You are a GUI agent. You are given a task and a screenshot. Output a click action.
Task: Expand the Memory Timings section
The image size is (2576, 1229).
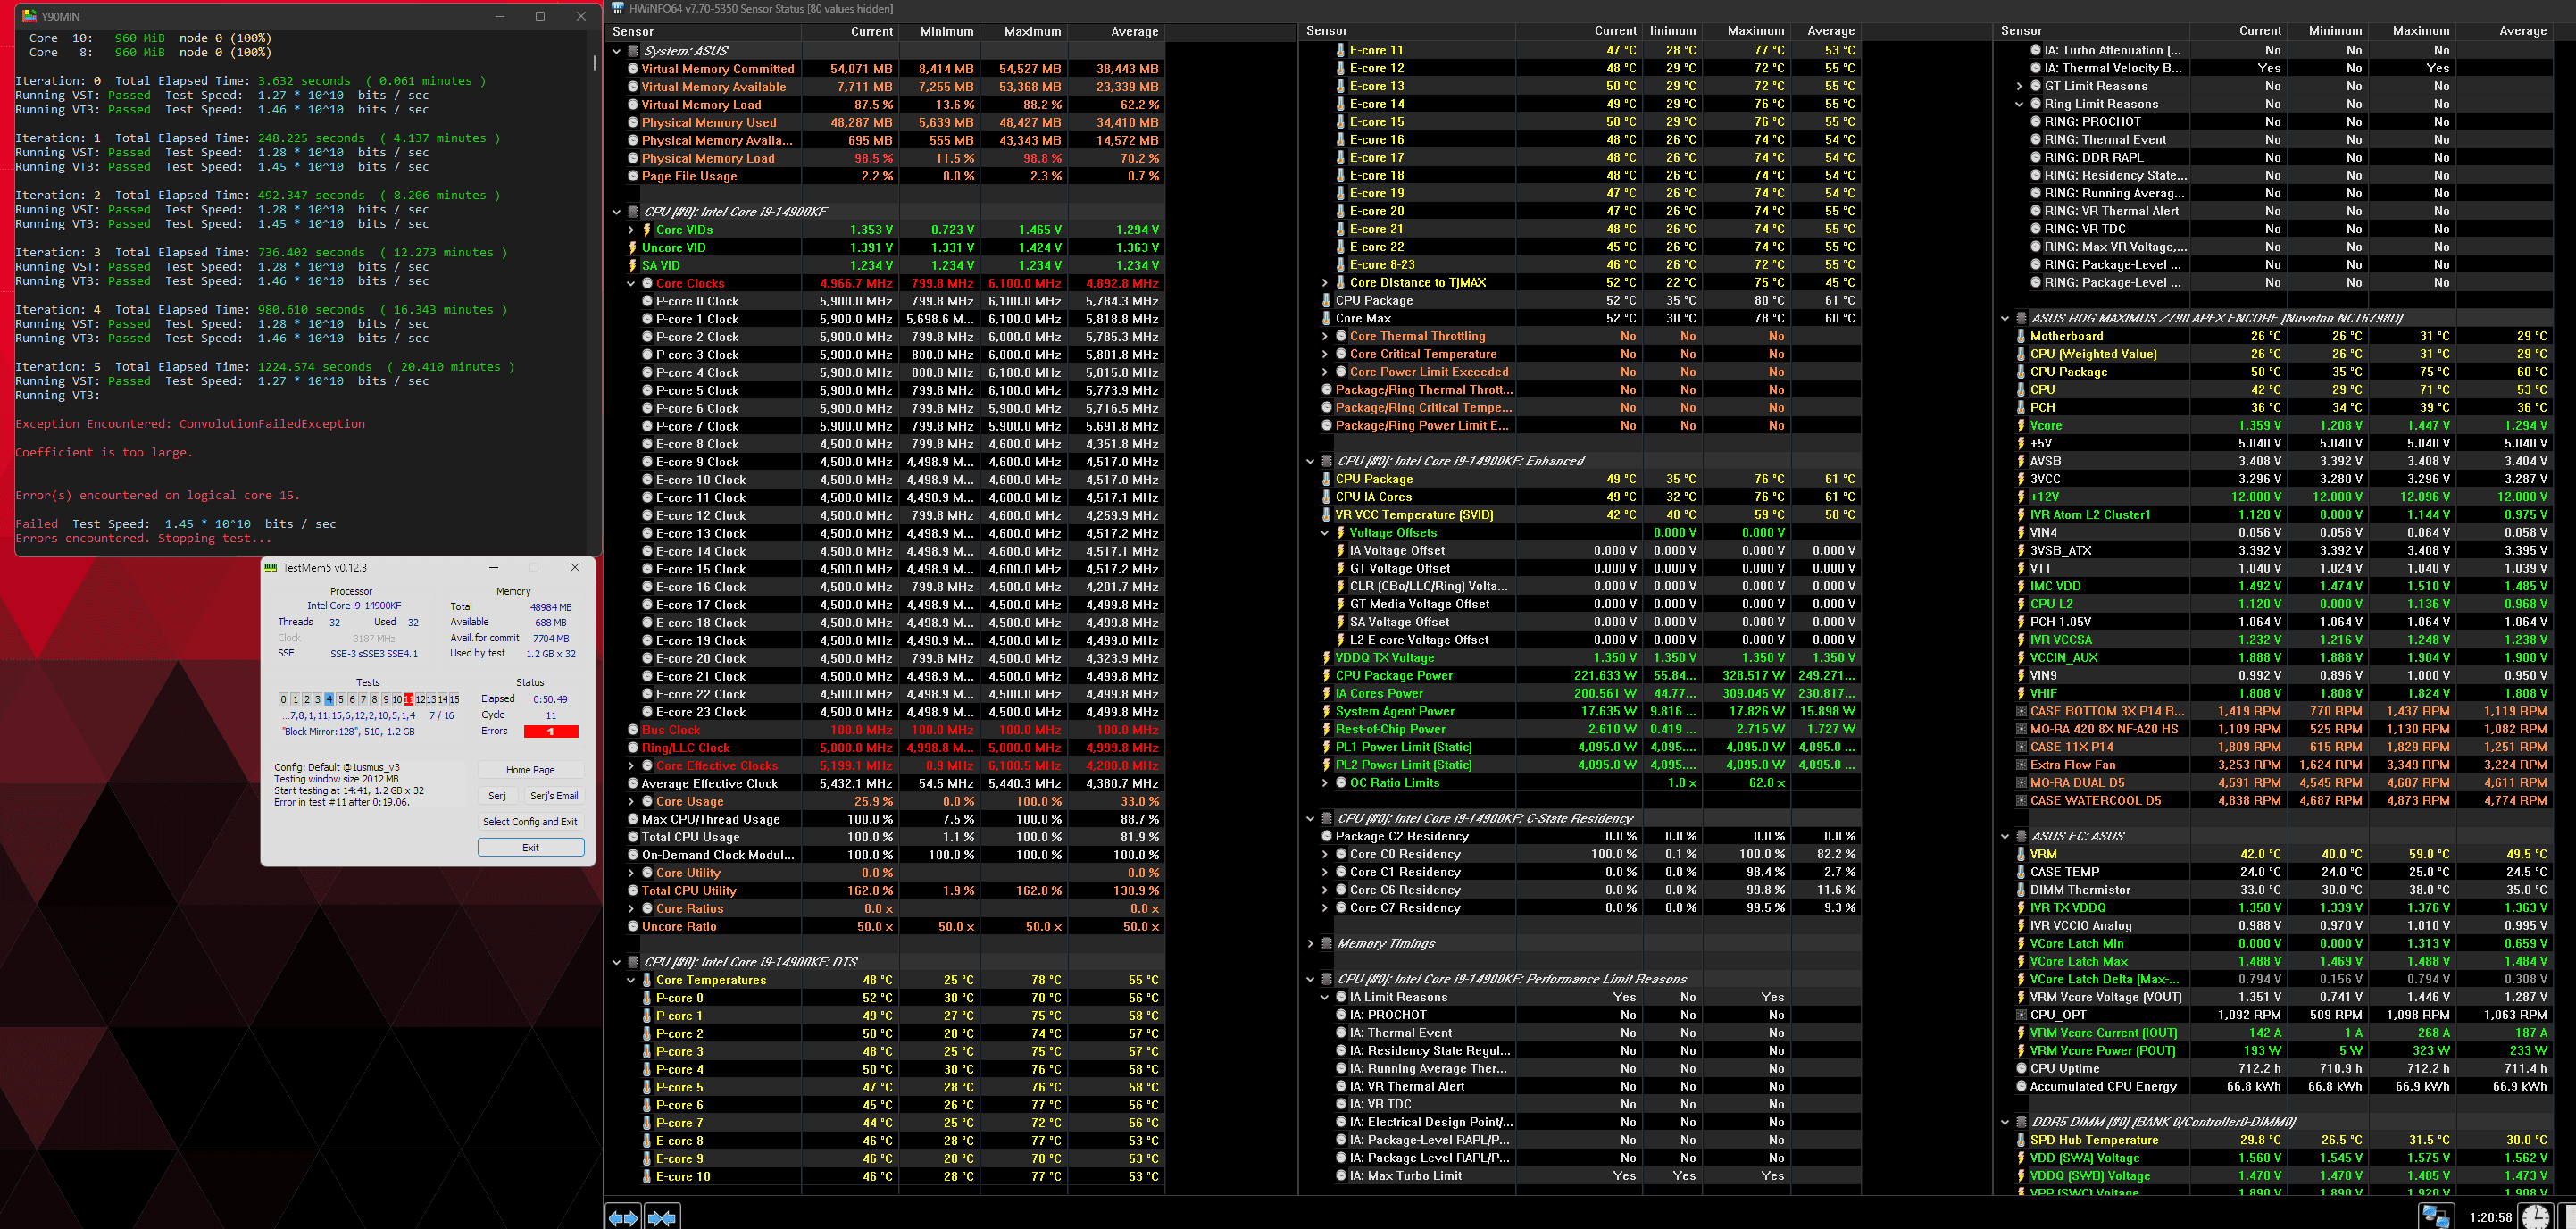(1310, 943)
